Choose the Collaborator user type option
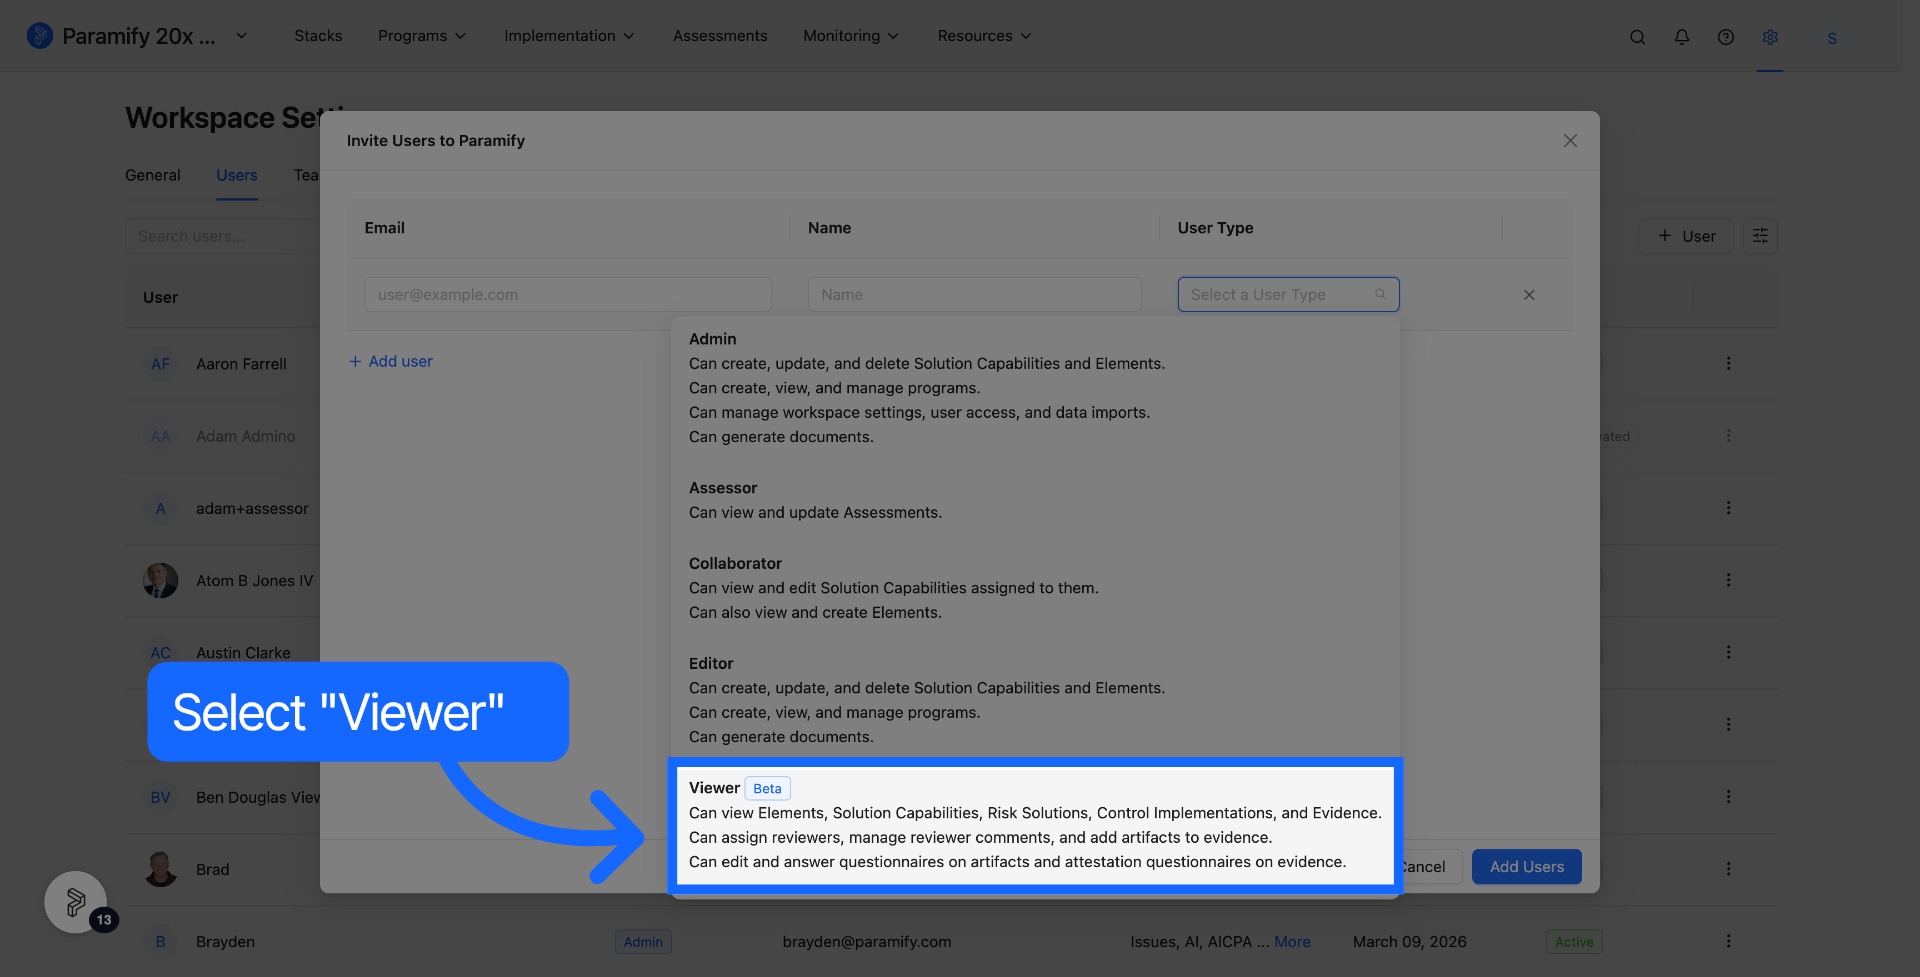This screenshot has width=1920, height=977. coord(1035,588)
